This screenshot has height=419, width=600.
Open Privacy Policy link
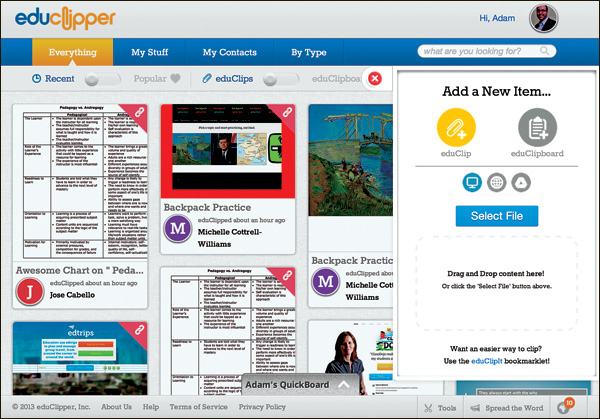[262, 407]
